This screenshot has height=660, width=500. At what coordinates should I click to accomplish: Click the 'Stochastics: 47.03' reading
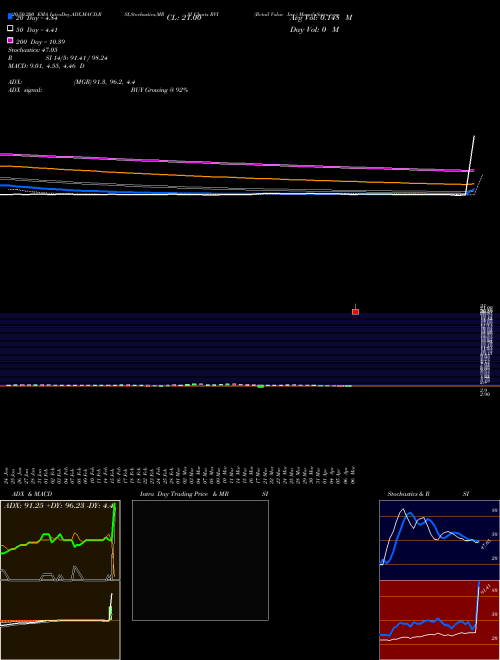point(33,50)
